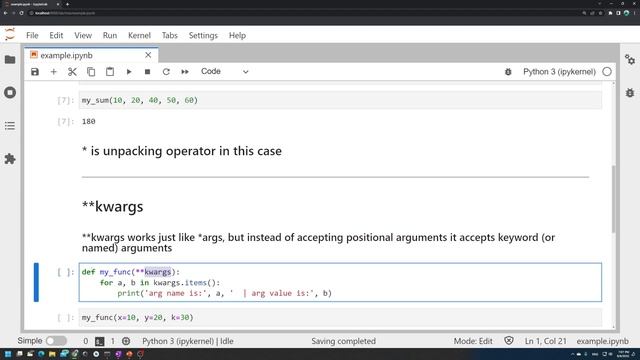Click the terminals count icon in status bar
Screen dimensions: 640x360
coord(99,341)
